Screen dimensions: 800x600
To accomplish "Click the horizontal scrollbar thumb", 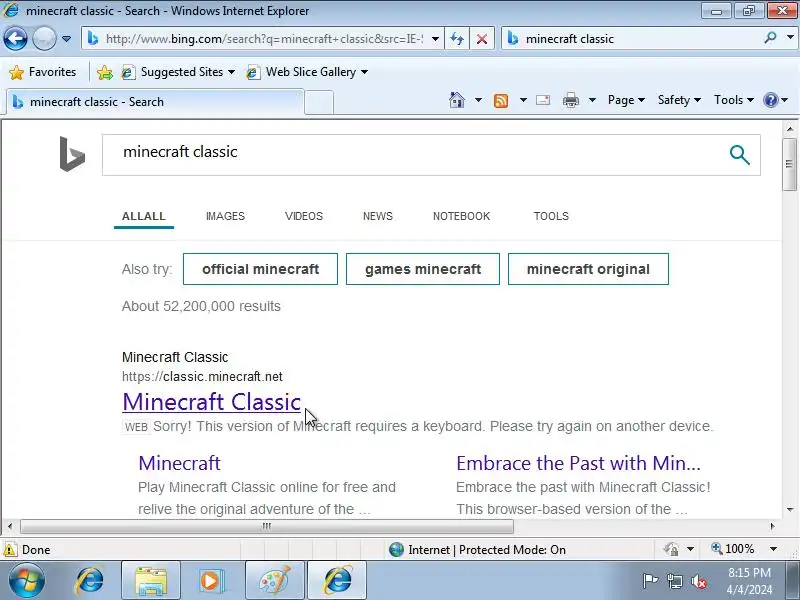I will 266,526.
